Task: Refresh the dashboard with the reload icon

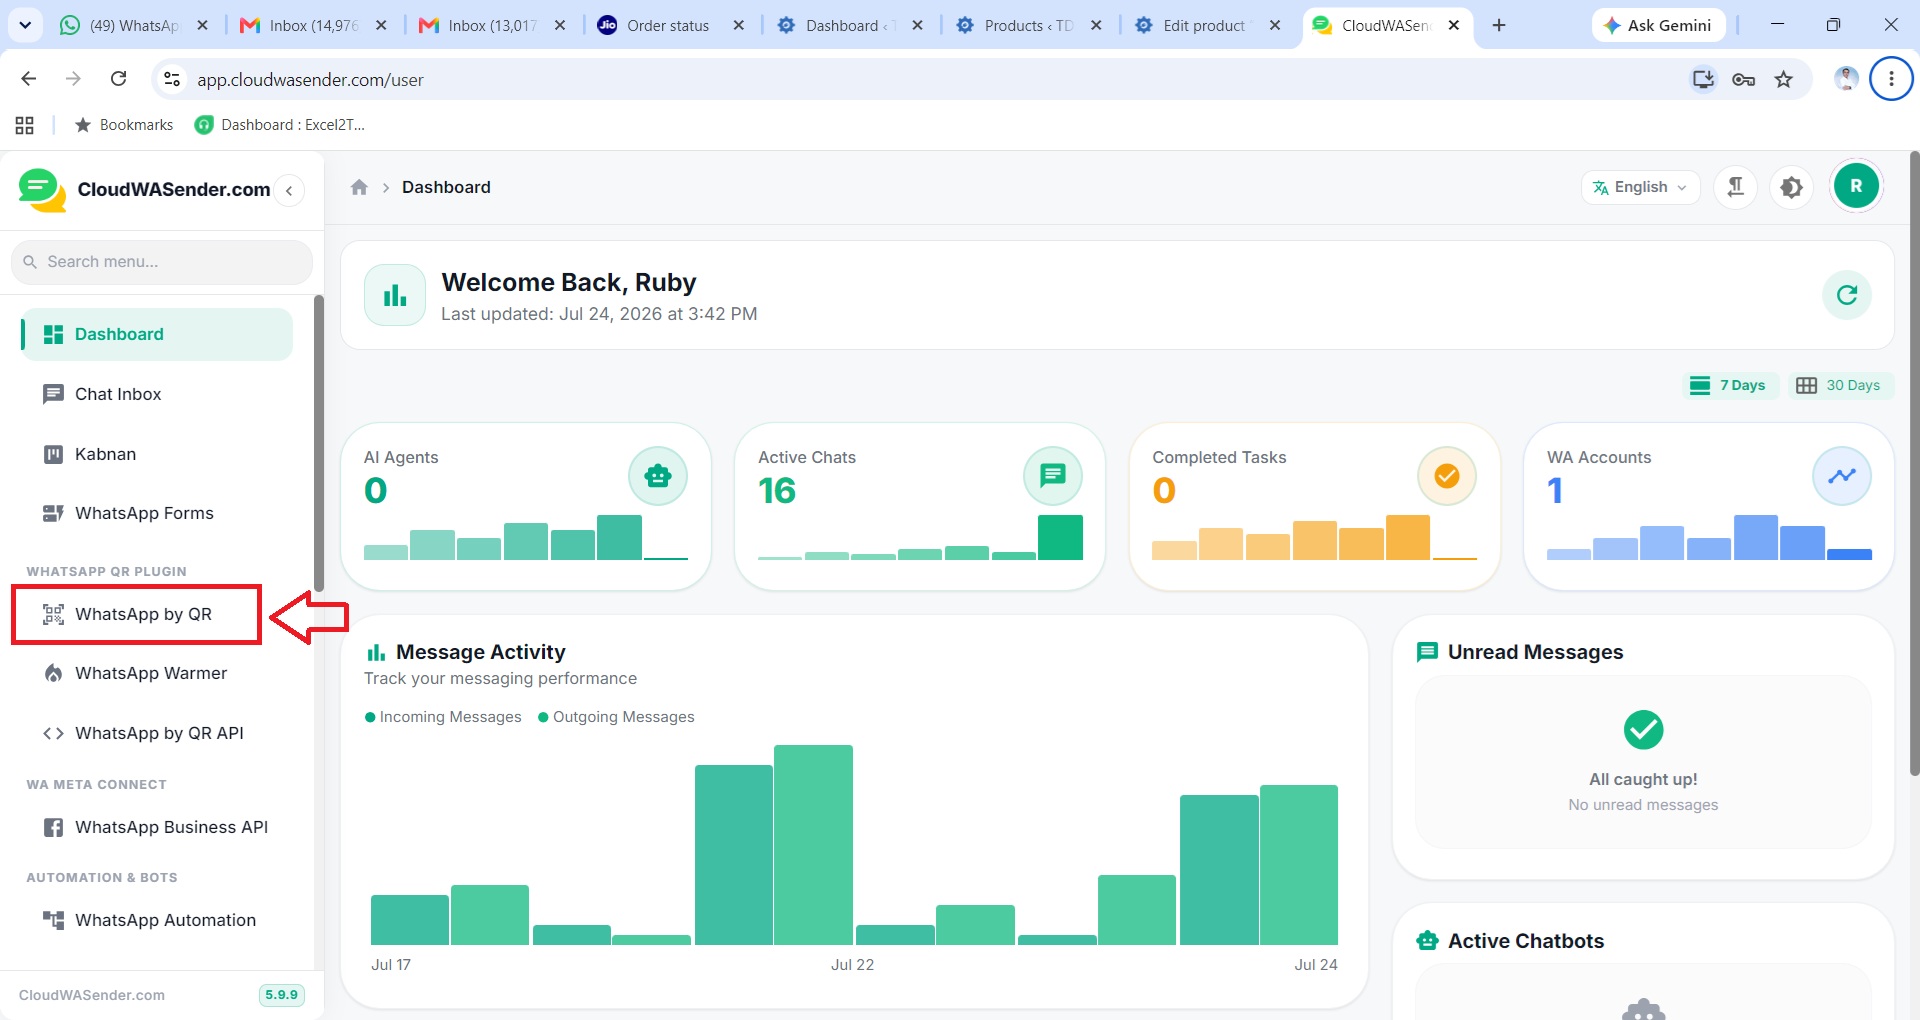Action: 1846,295
